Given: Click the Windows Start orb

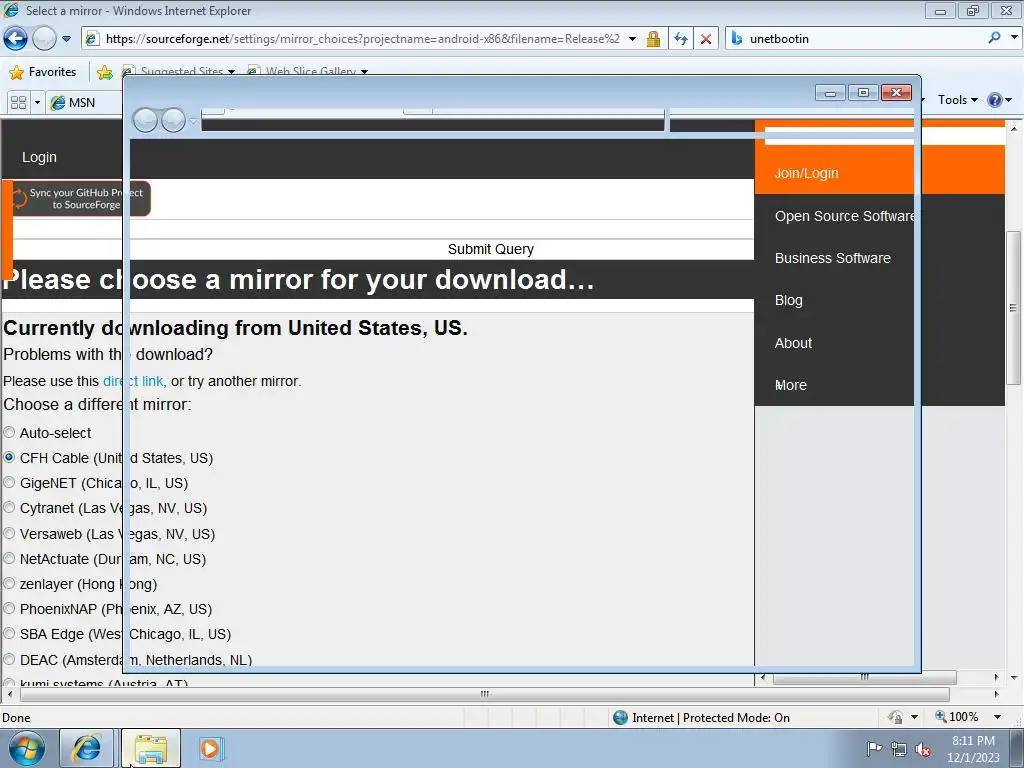Looking at the screenshot, I should tap(27, 749).
